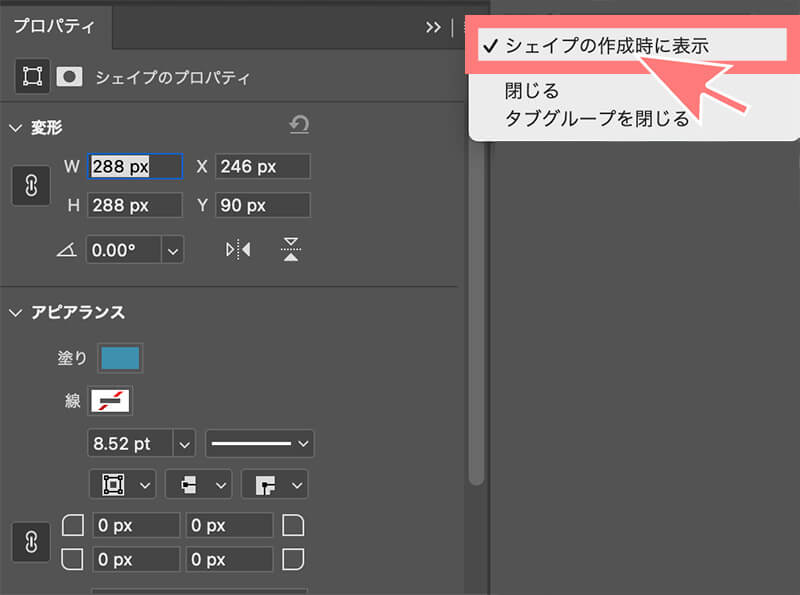Click the top-right corner radius icon
800x595 pixels.
point(293,525)
